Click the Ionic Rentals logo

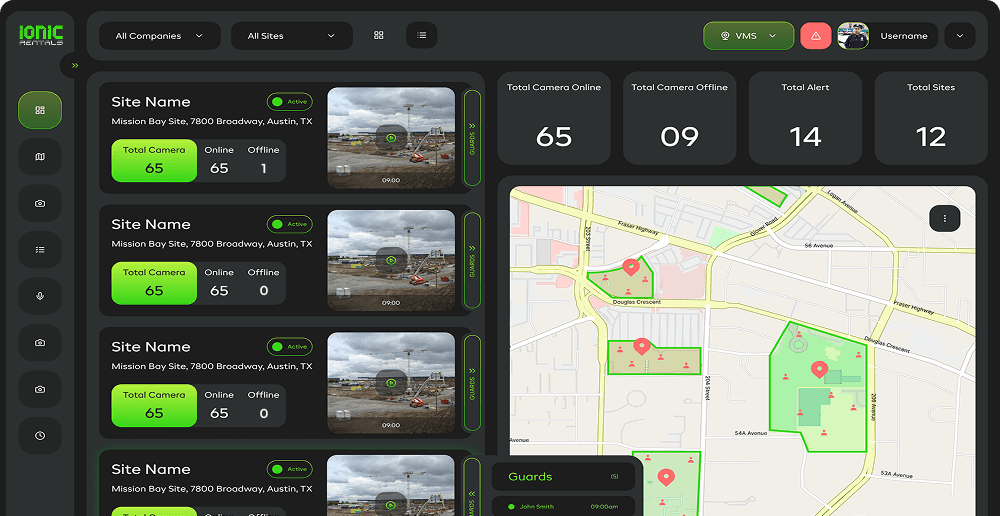pyautogui.click(x=41, y=35)
